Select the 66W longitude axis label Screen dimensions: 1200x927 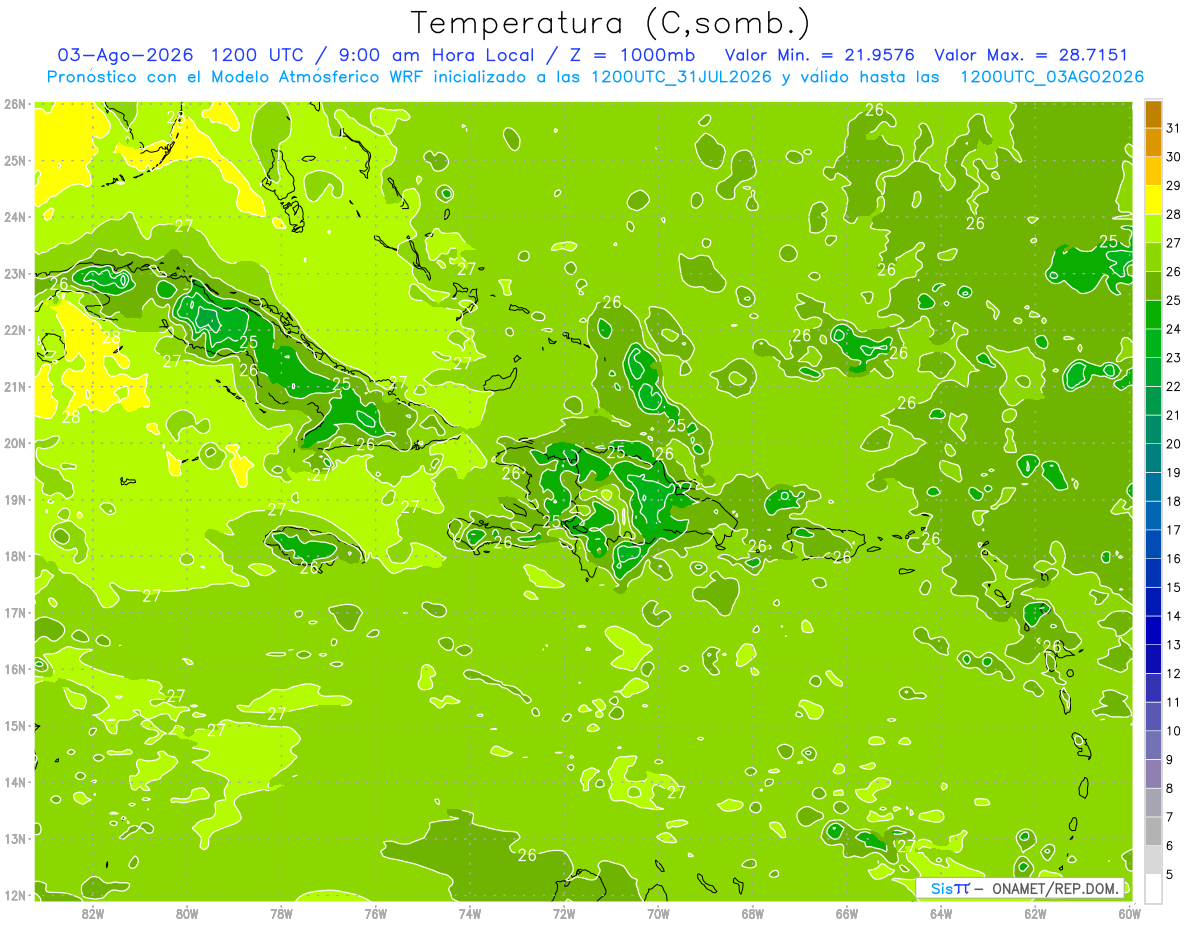pyautogui.click(x=847, y=913)
